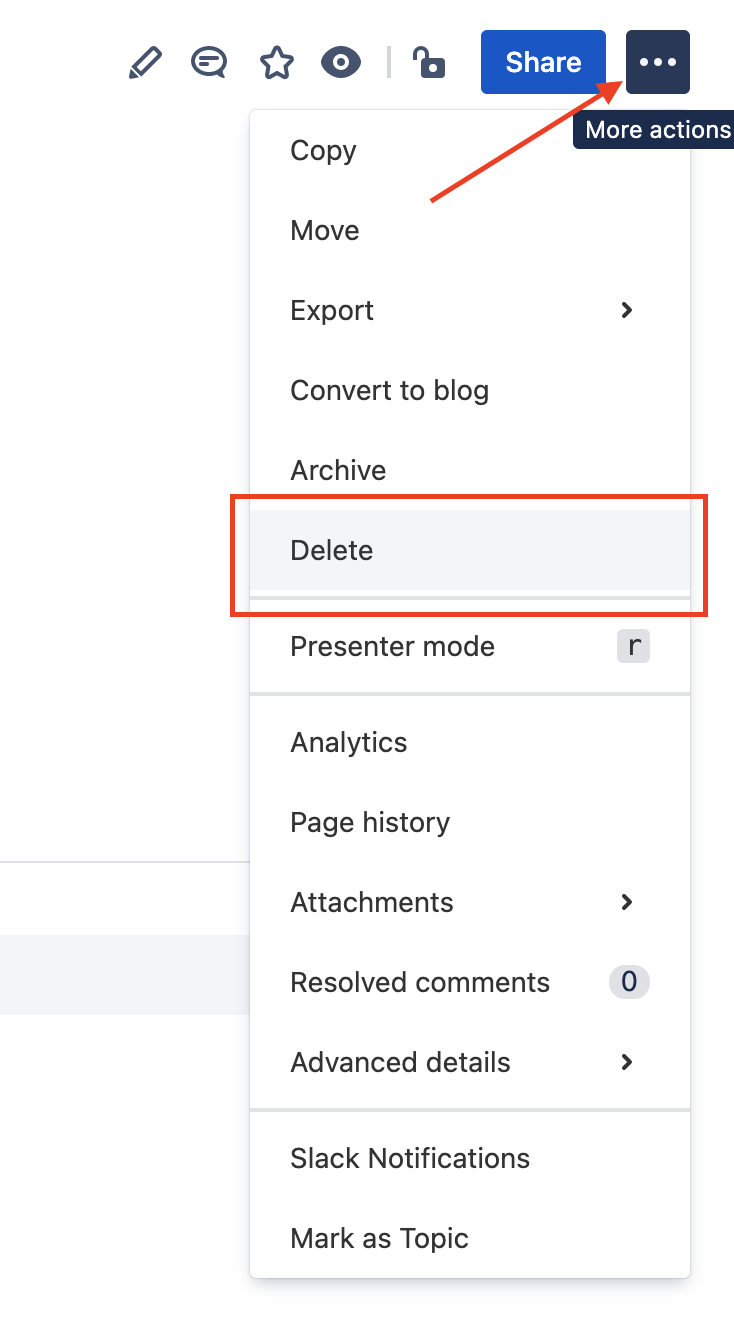734x1330 pixels.
Task: Click the three-dot More actions button
Action: point(658,62)
